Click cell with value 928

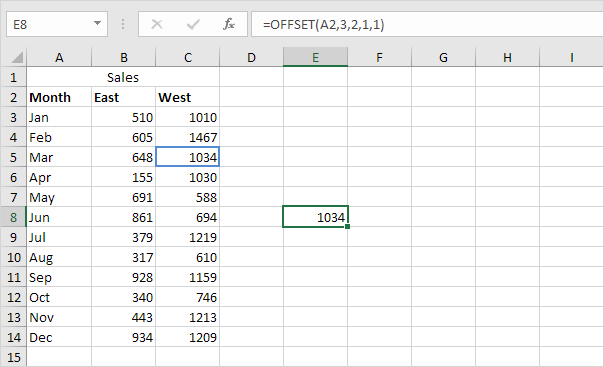pos(124,278)
